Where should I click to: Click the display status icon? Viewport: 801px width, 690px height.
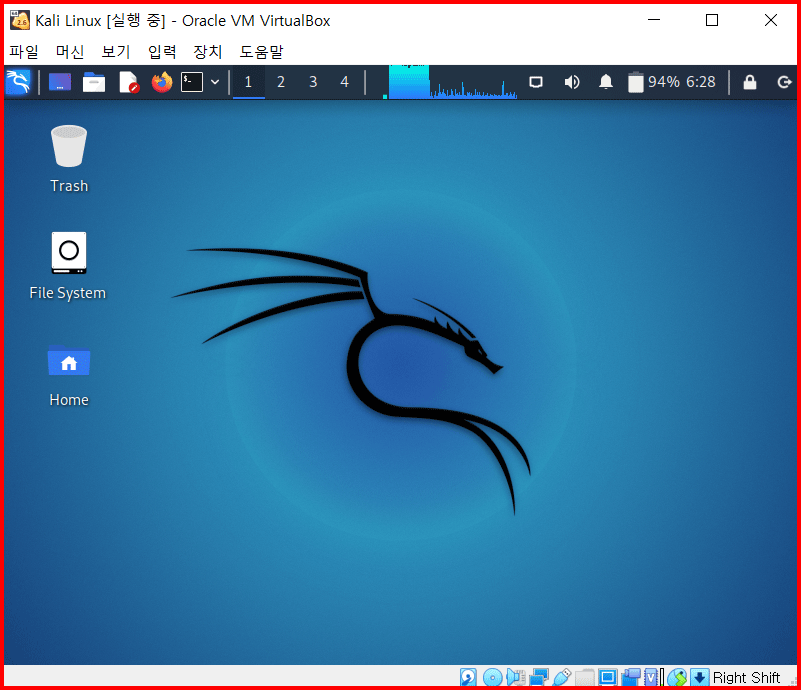tap(608, 677)
